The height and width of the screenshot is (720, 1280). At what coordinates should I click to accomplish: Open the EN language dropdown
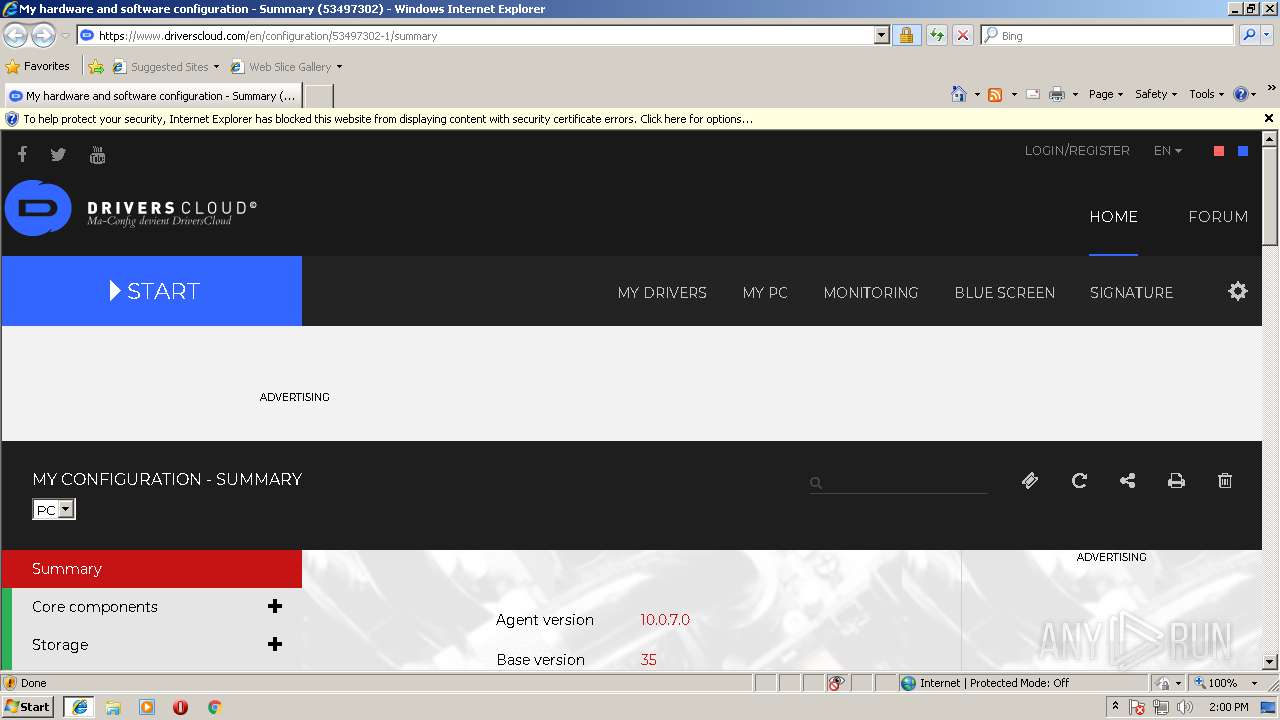(1167, 151)
